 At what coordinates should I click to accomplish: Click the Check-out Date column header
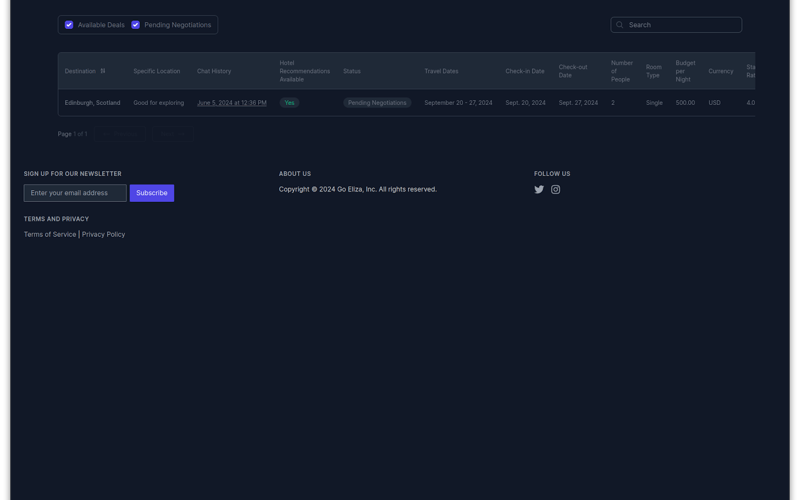pyautogui.click(x=572, y=71)
